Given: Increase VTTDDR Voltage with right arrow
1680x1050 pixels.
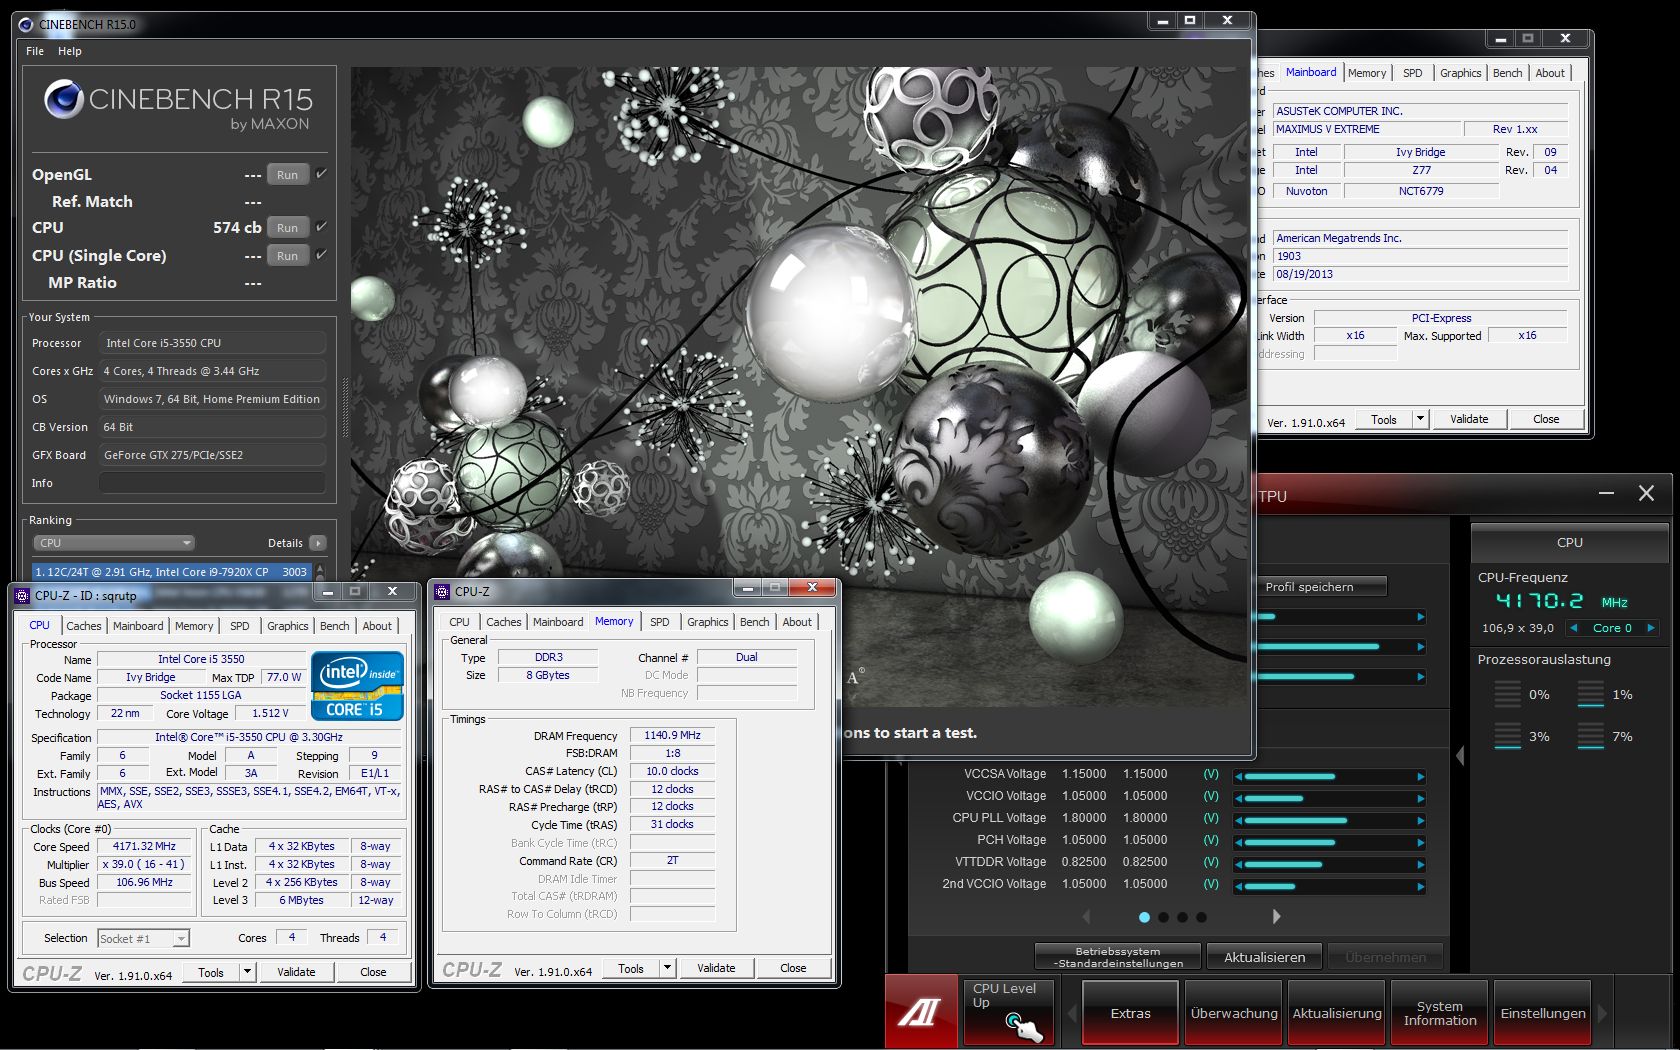Looking at the screenshot, I should pyautogui.click(x=1420, y=864).
